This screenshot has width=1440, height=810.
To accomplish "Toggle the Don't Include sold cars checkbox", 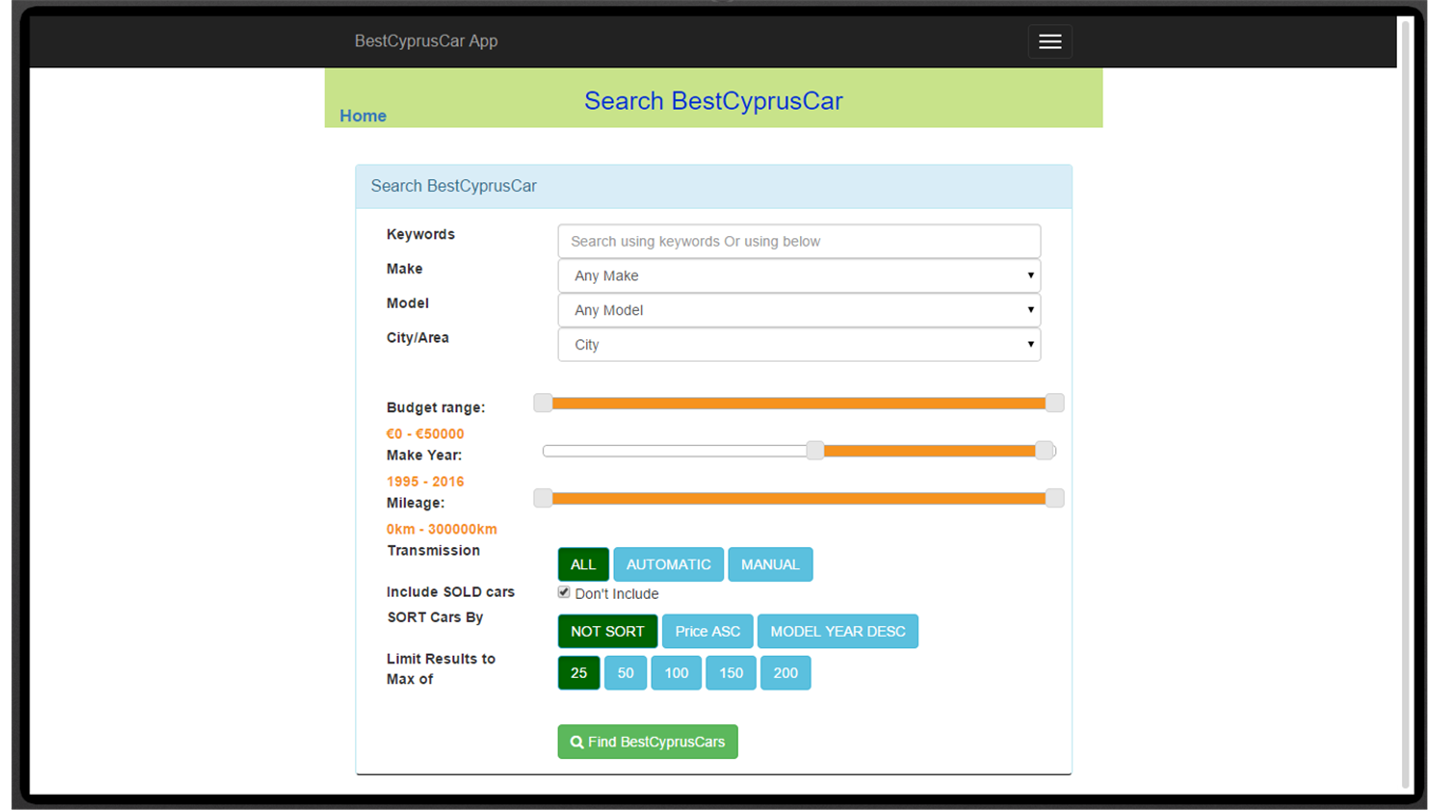I will [x=564, y=592].
